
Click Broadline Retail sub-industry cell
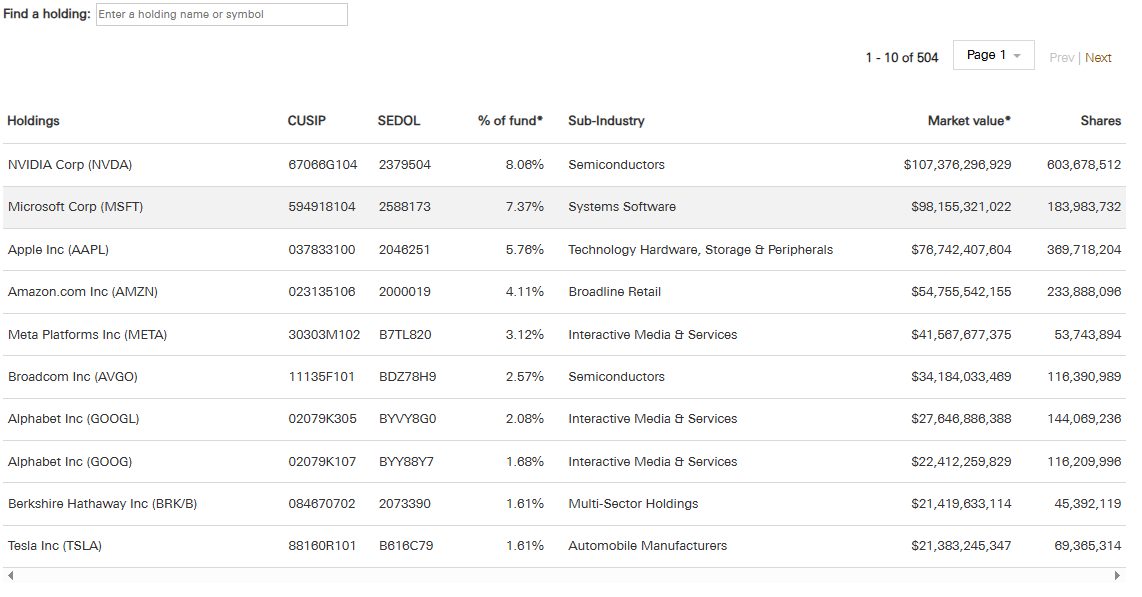(x=615, y=292)
